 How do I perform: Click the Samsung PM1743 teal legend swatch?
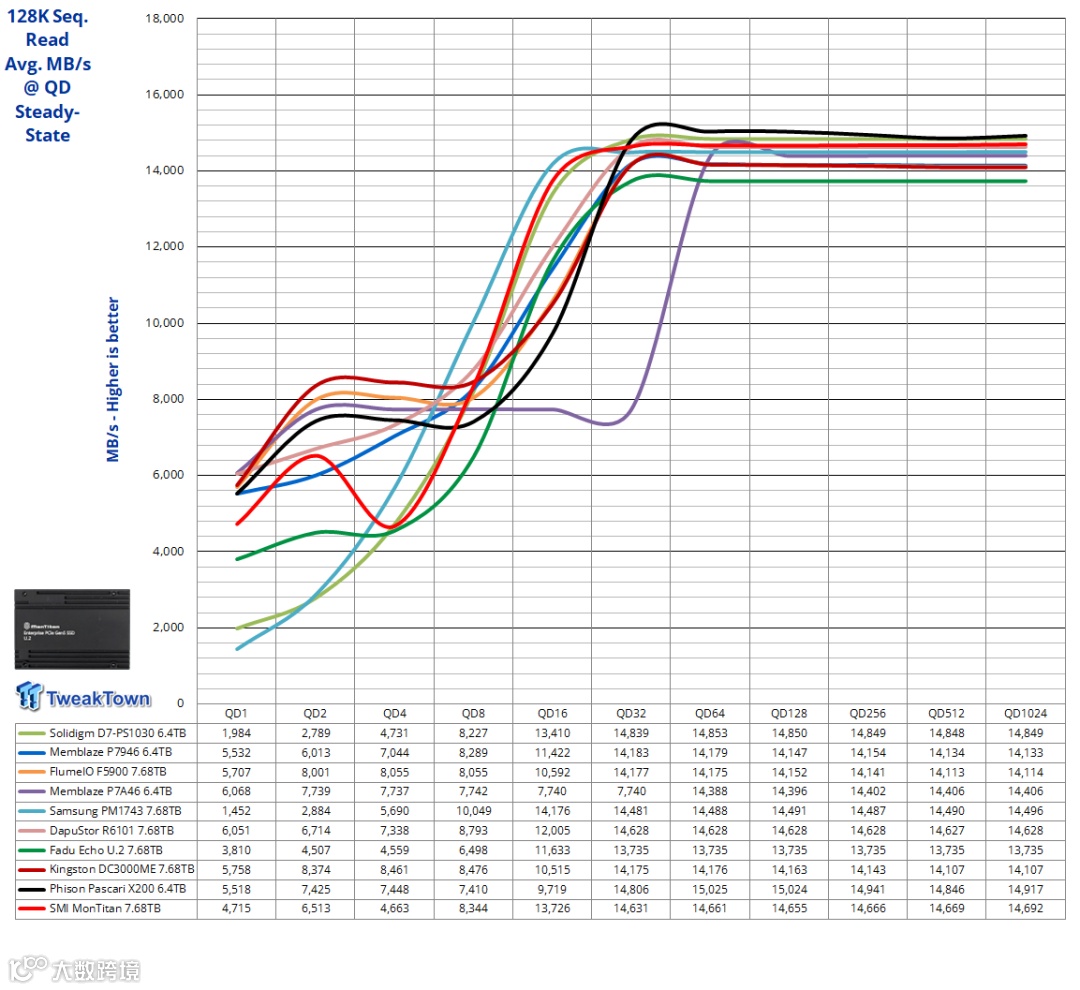point(32,812)
